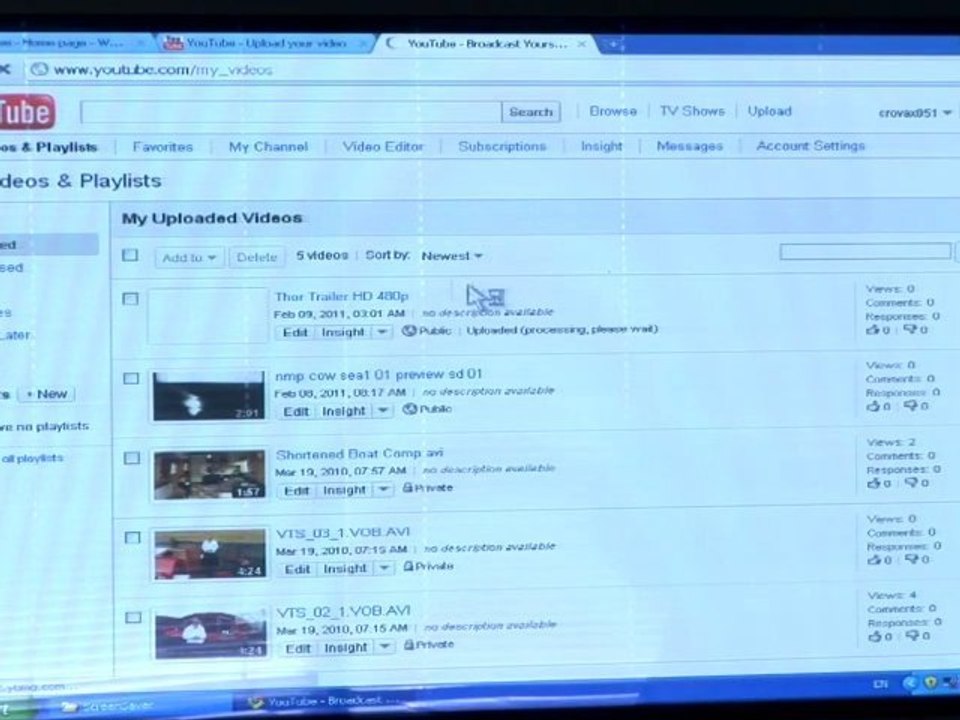
Task: Open Subscriptions
Action: click(502, 146)
